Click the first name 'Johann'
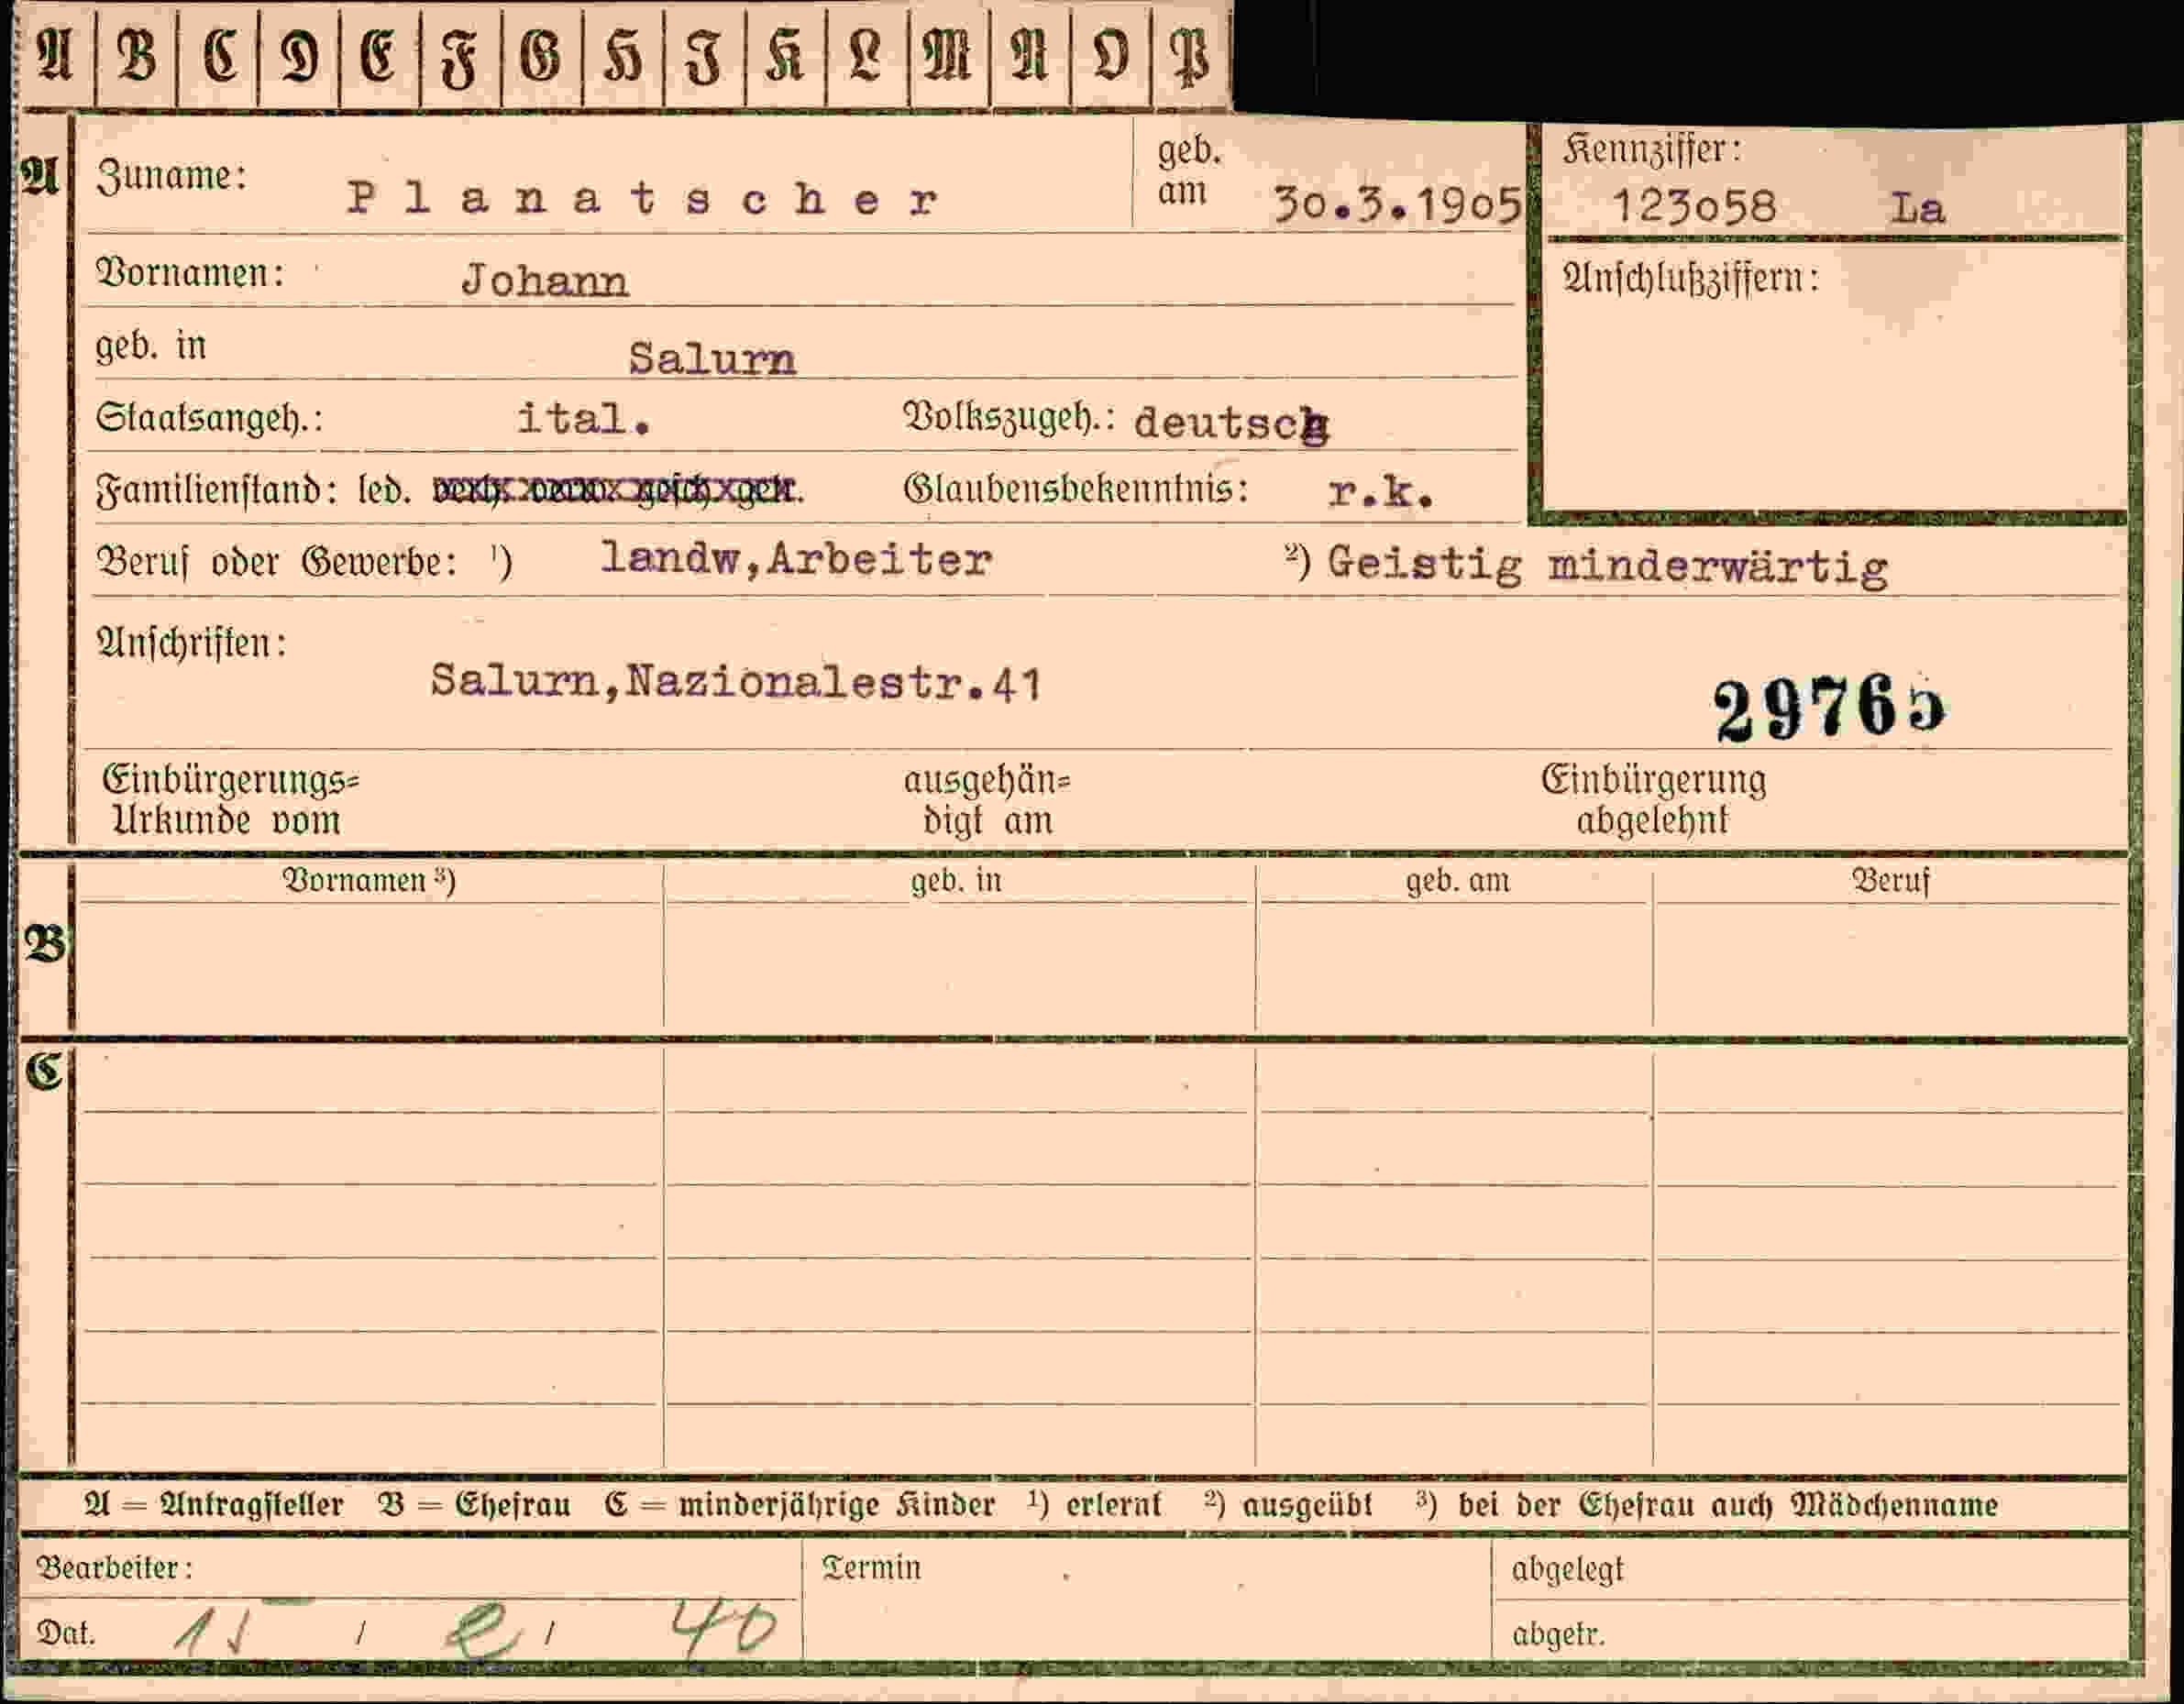 point(545,282)
